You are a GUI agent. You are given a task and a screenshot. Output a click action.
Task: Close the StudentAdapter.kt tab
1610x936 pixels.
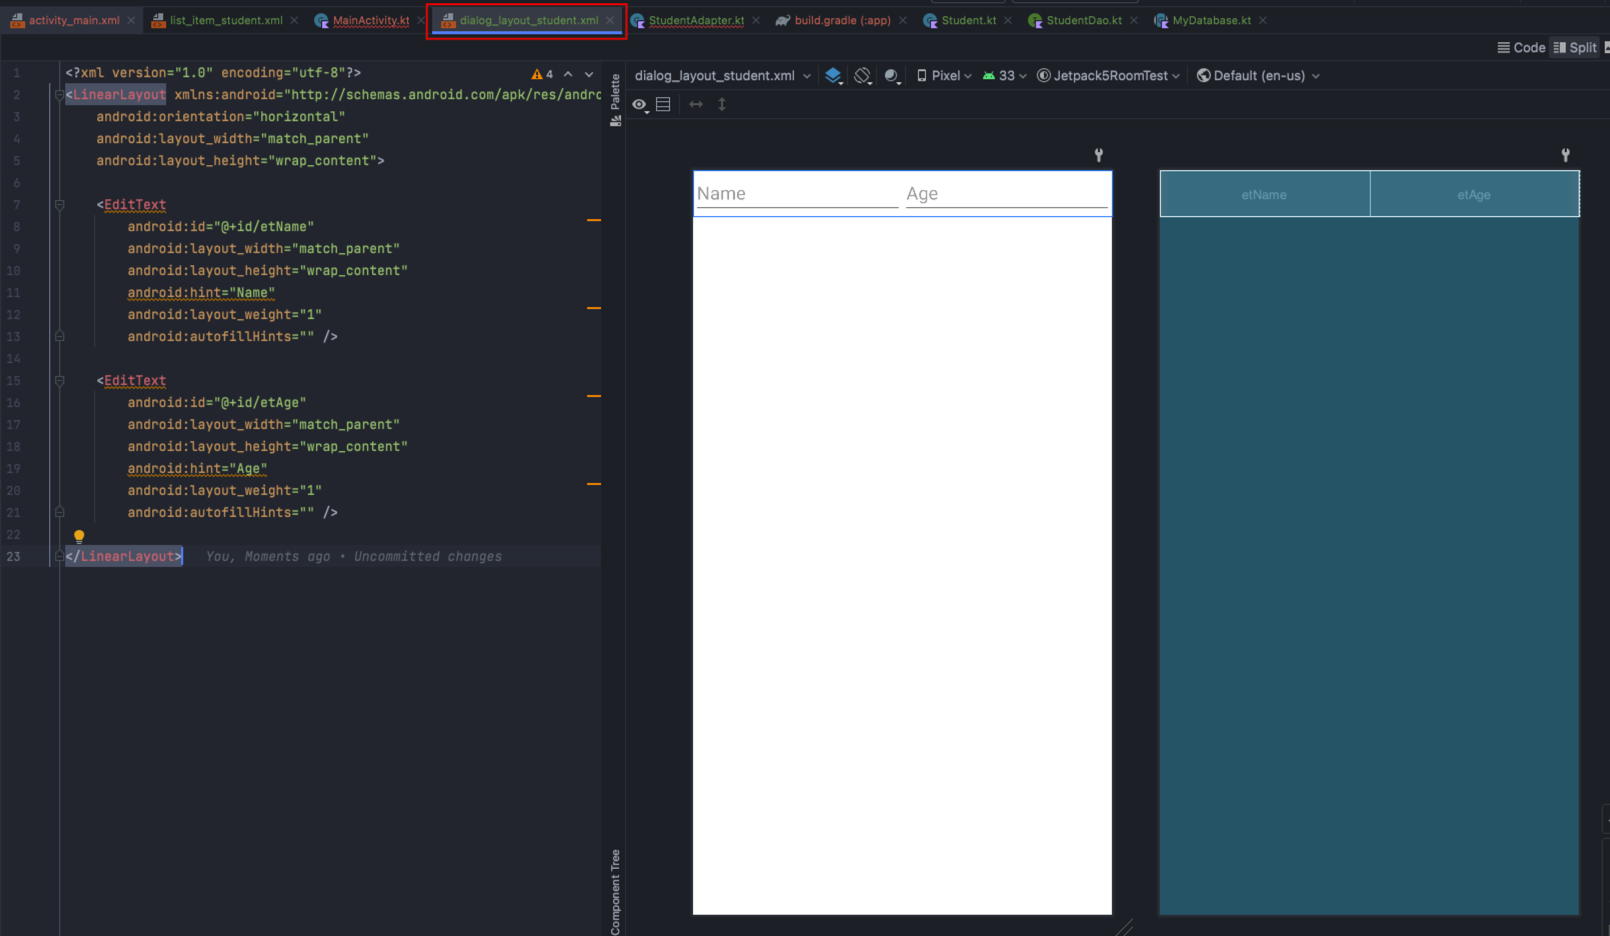[756, 20]
